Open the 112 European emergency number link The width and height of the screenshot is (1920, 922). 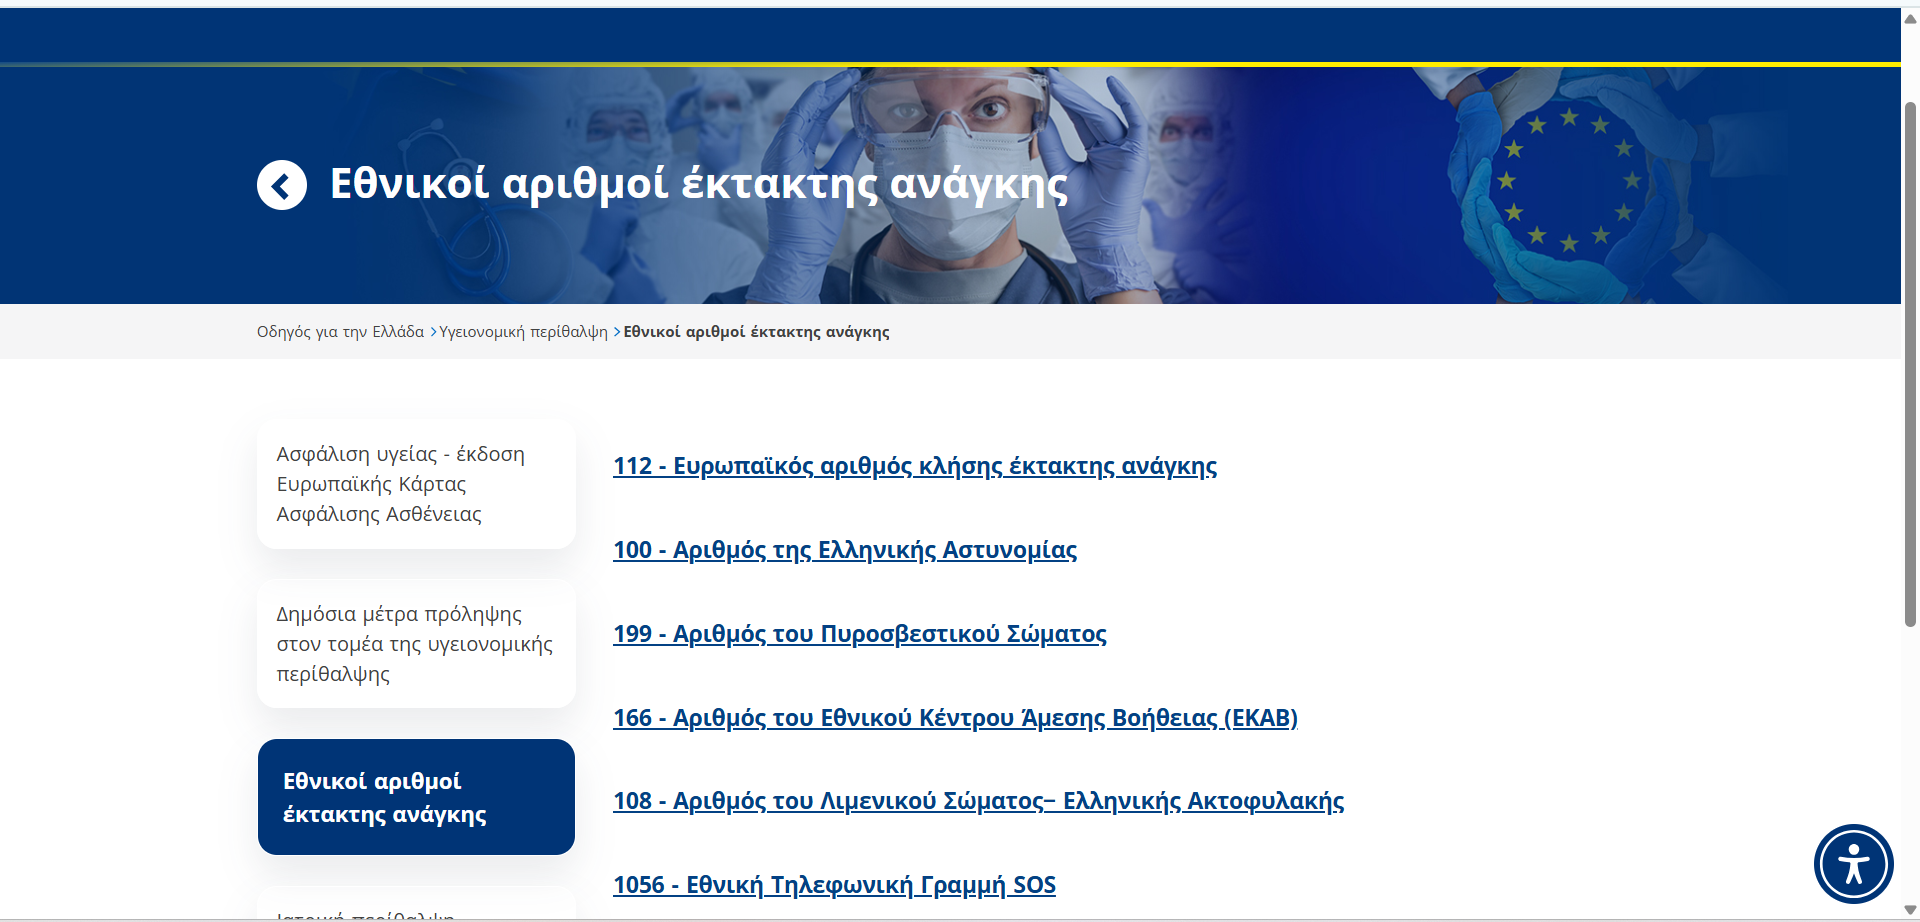pyautogui.click(x=914, y=466)
